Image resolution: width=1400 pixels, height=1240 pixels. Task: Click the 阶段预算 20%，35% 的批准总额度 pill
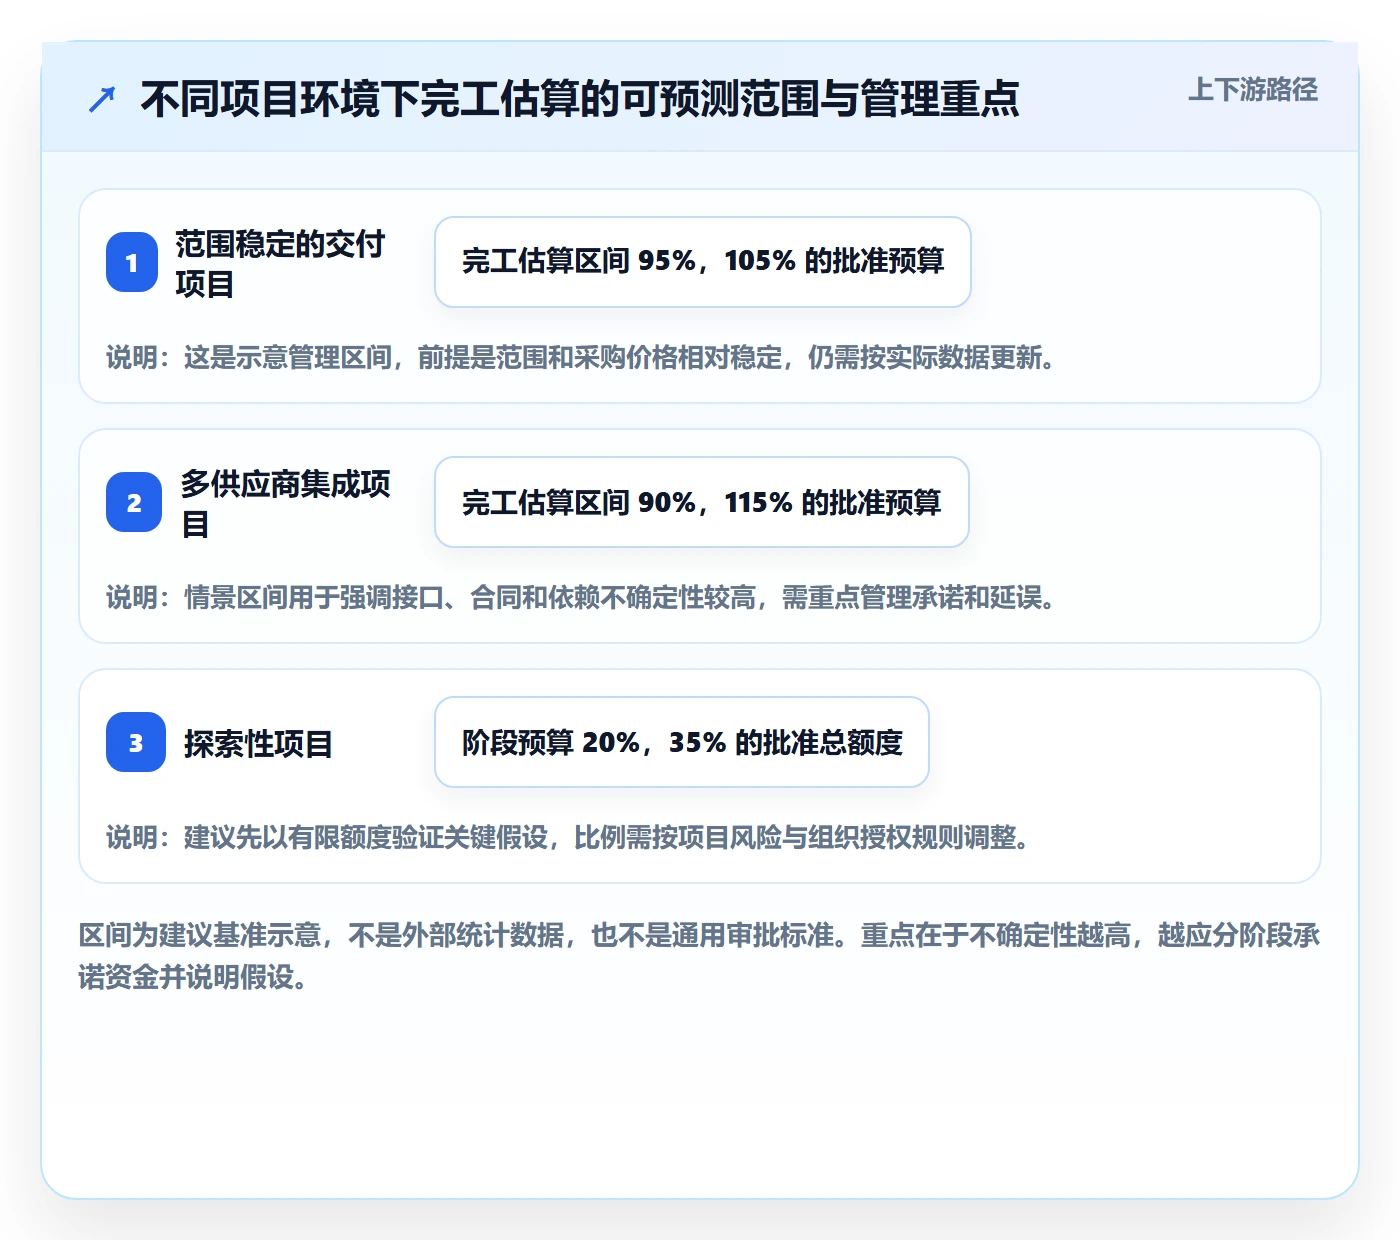tap(682, 742)
